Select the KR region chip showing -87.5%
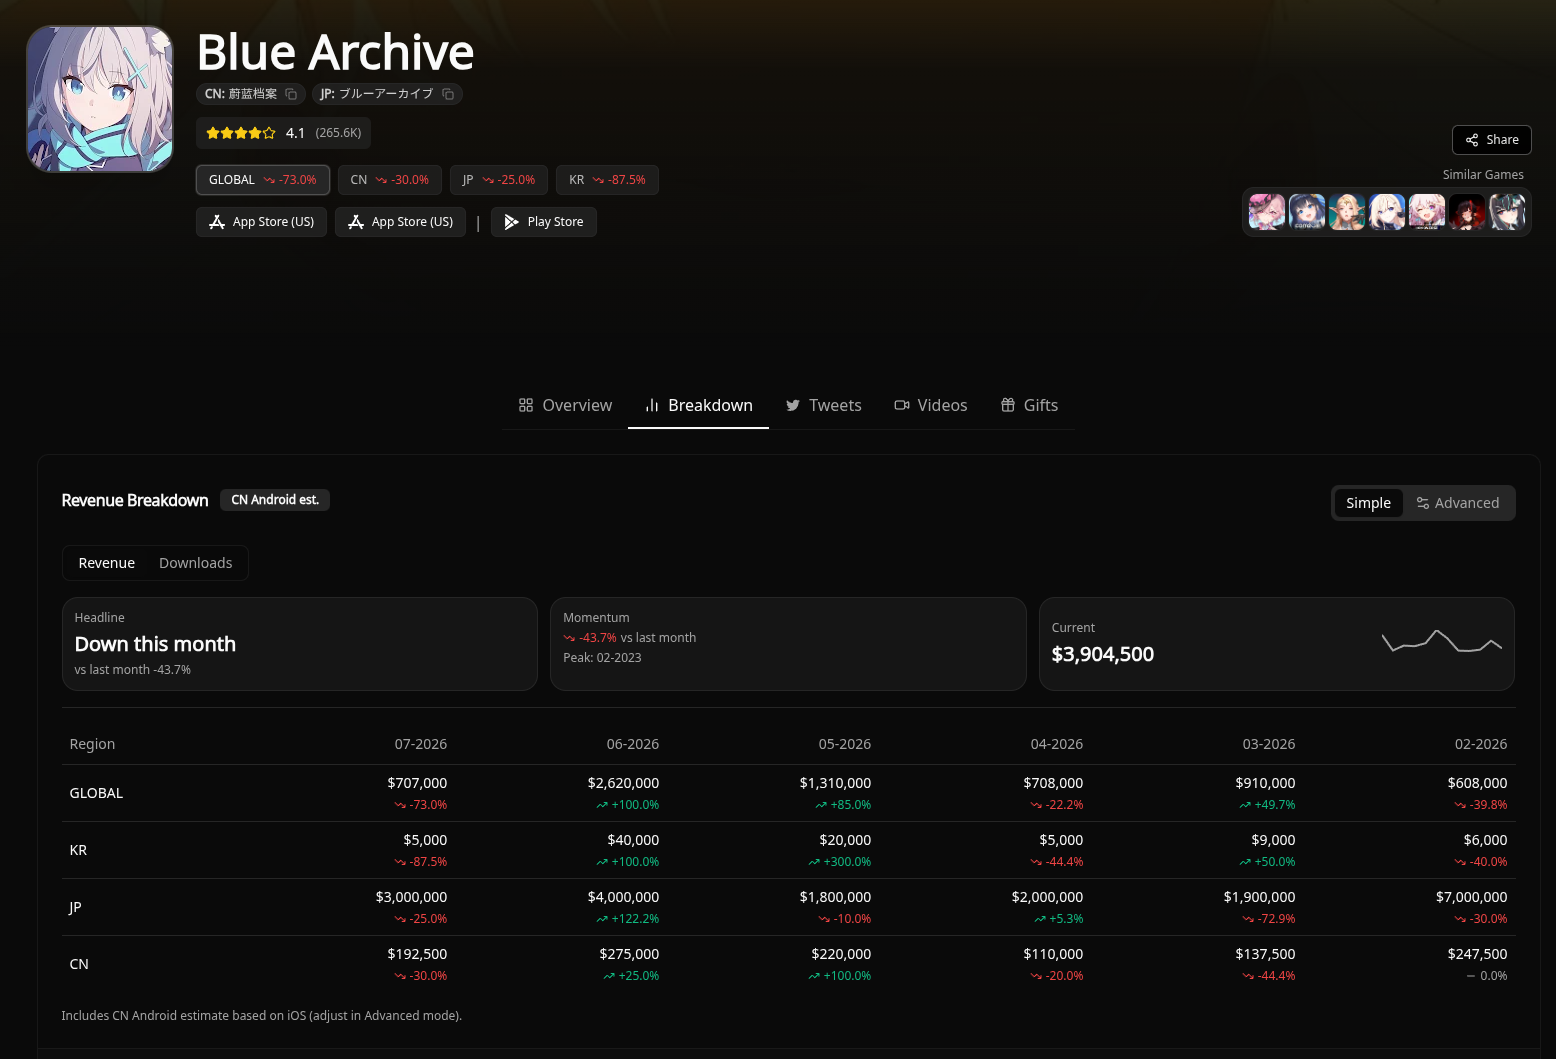The width and height of the screenshot is (1556, 1059). pyautogui.click(x=607, y=180)
